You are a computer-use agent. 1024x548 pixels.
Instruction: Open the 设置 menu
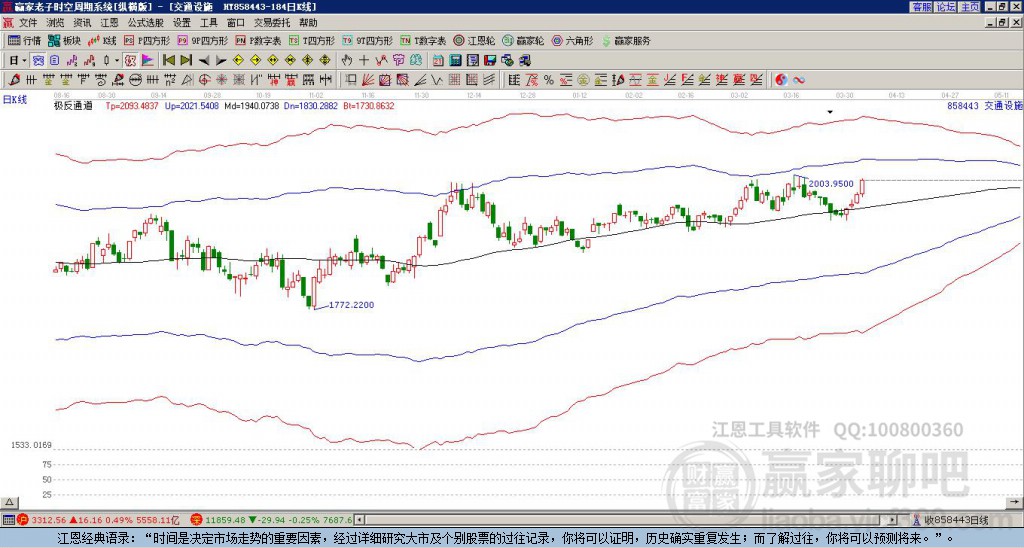click(x=182, y=23)
